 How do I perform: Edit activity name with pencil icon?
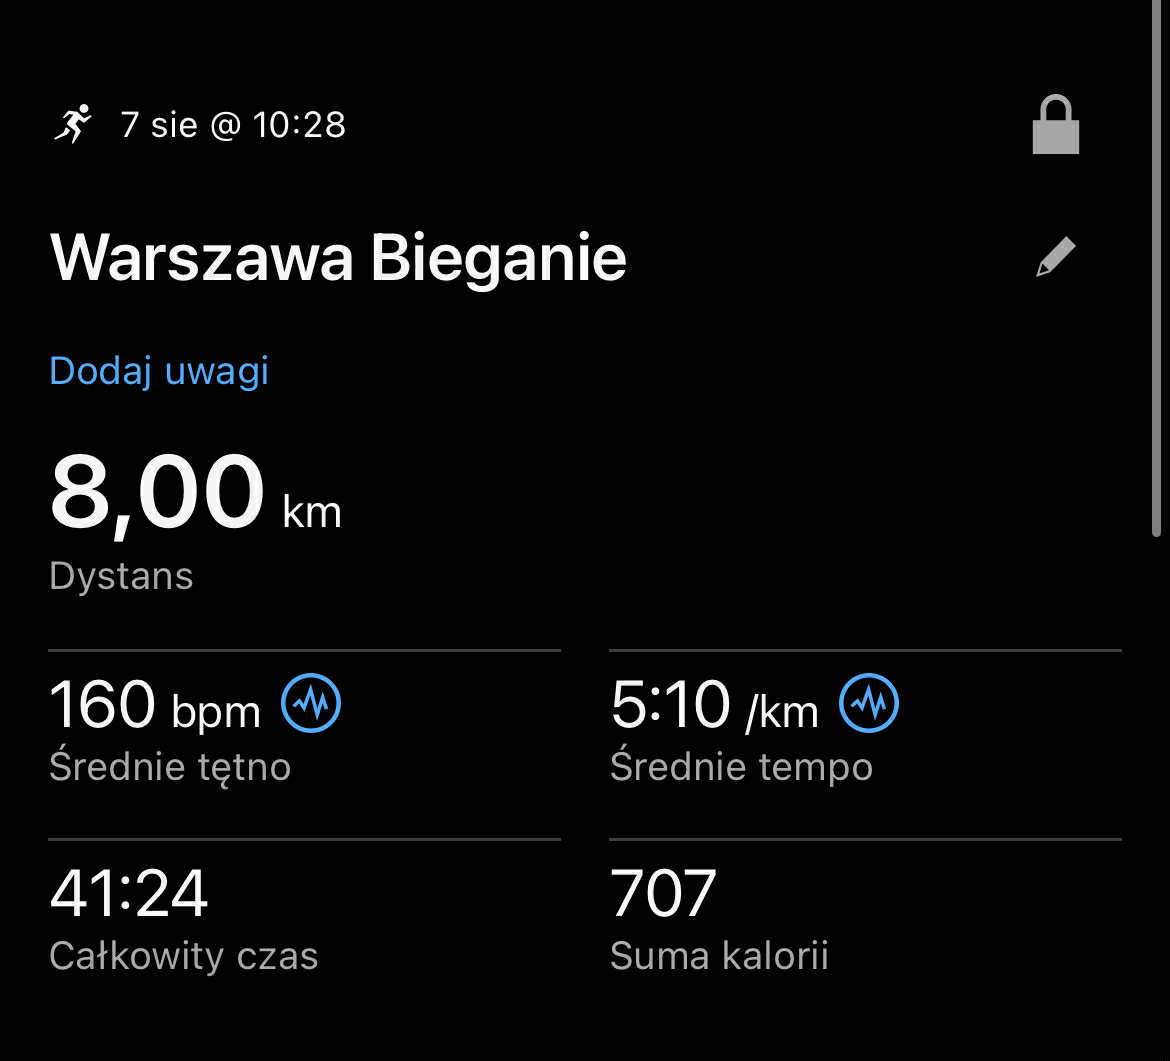[x=1055, y=257]
